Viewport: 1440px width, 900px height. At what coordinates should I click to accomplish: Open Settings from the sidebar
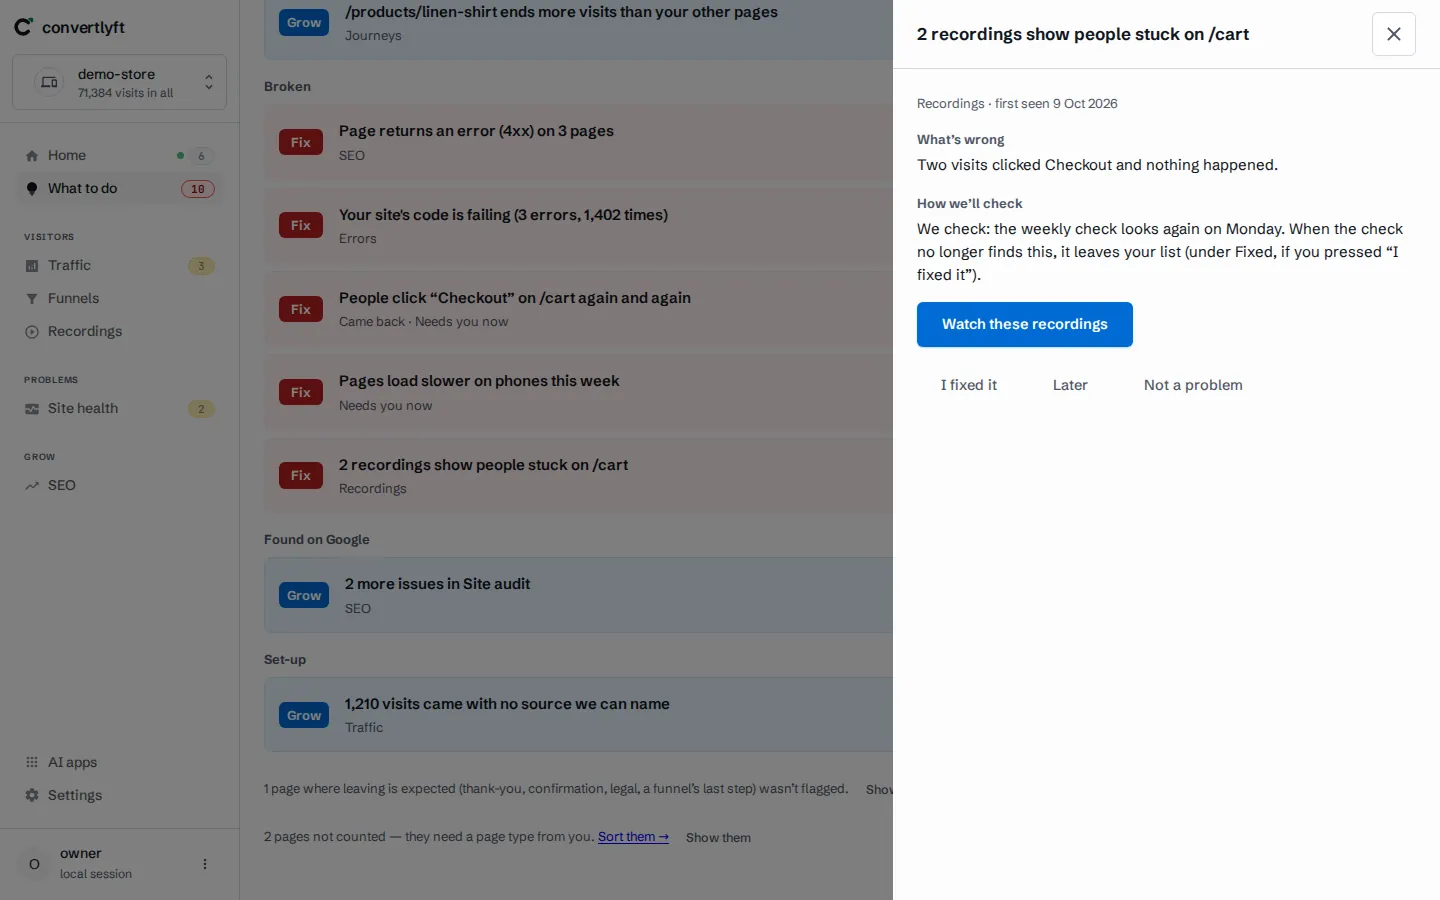point(119,796)
